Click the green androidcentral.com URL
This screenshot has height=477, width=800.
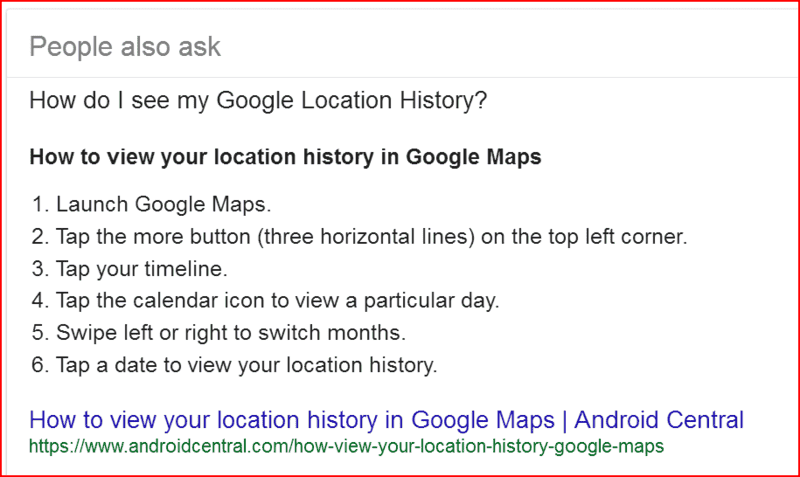pyautogui.click(x=347, y=445)
